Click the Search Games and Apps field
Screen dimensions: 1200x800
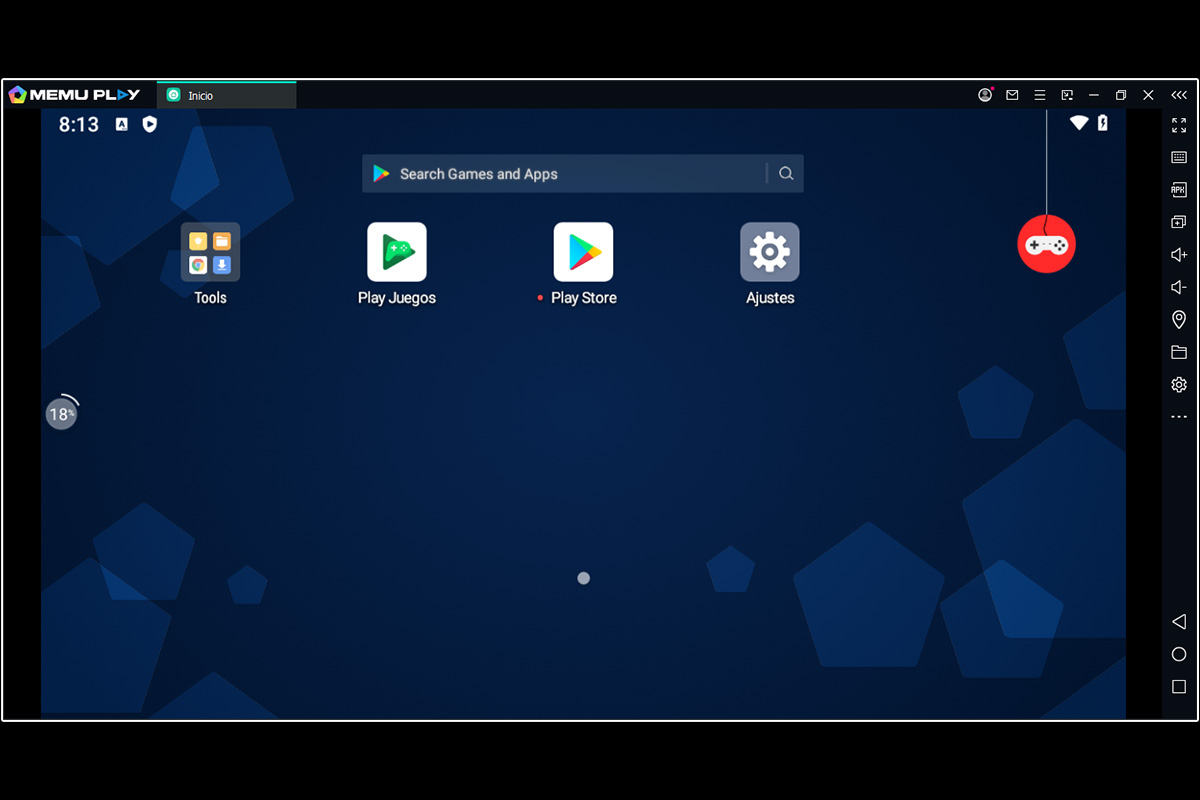pos(583,174)
